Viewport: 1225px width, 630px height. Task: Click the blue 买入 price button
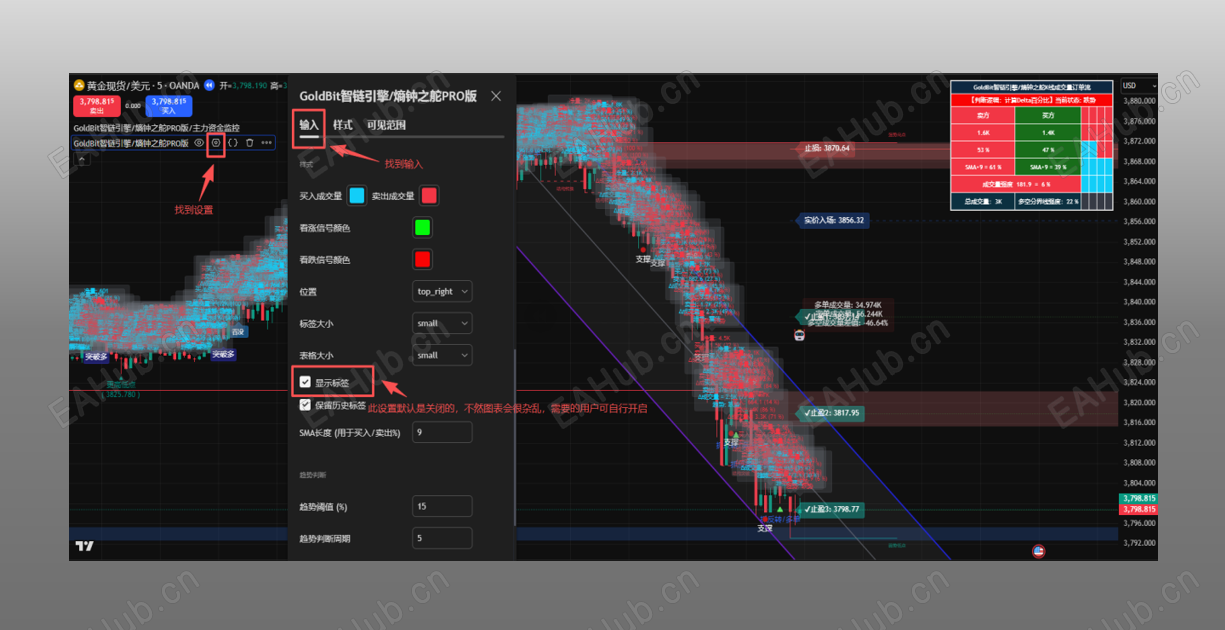(x=168, y=106)
